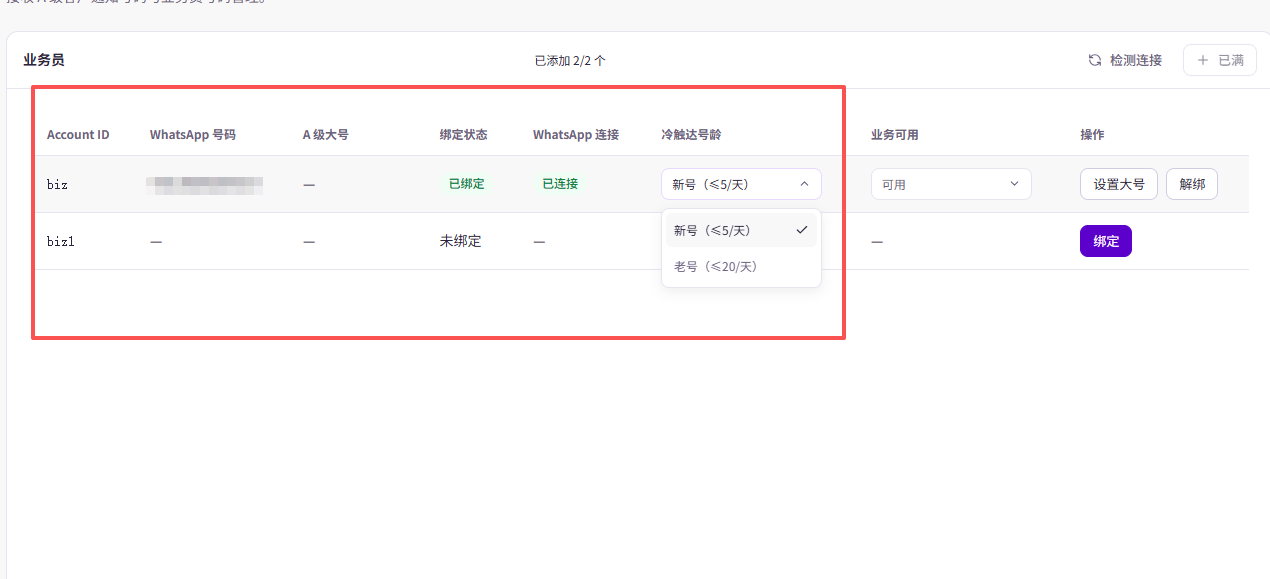Click the 业务可用 column header
Image resolution: width=1270 pixels, height=579 pixels.
(894, 134)
